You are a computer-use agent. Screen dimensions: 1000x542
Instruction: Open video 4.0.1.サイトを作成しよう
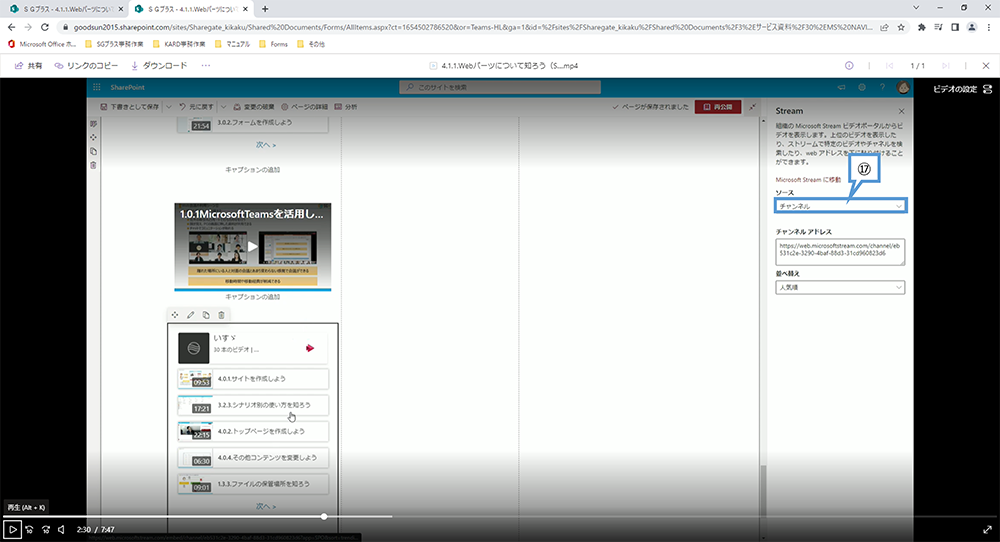(x=253, y=379)
